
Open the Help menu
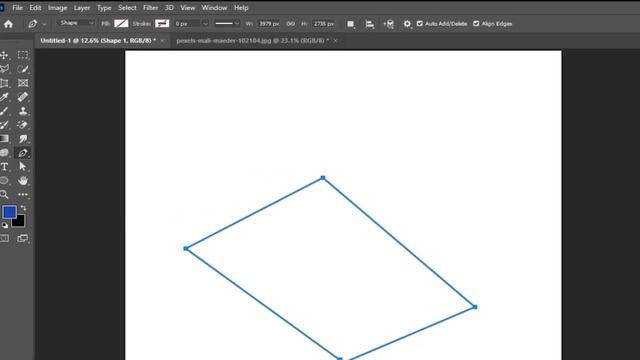click(241, 8)
